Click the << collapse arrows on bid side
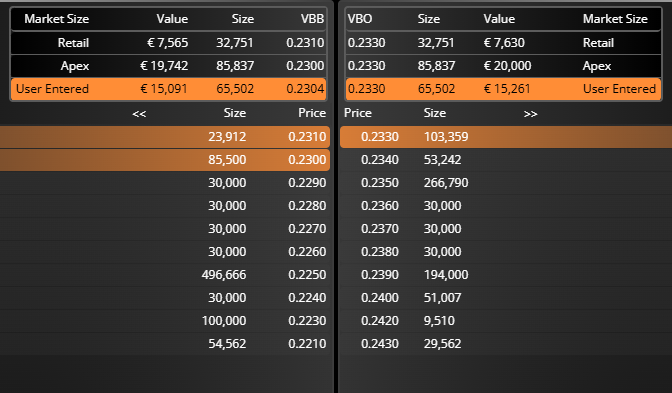The height and width of the screenshot is (393, 672). click(x=139, y=114)
